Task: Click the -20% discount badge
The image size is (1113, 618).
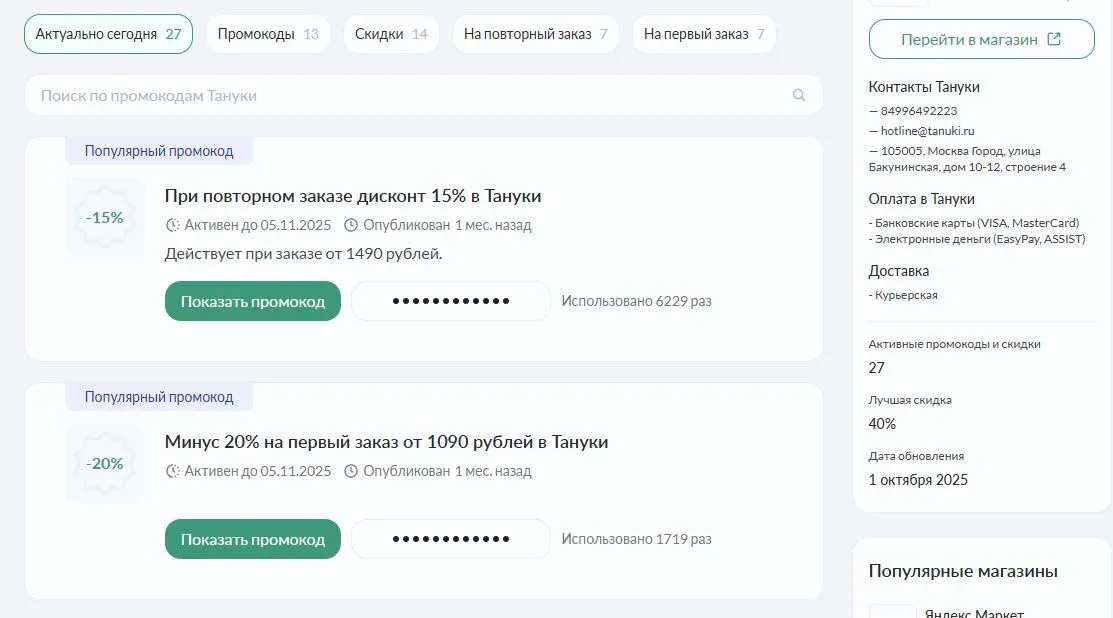Action: (x=105, y=464)
